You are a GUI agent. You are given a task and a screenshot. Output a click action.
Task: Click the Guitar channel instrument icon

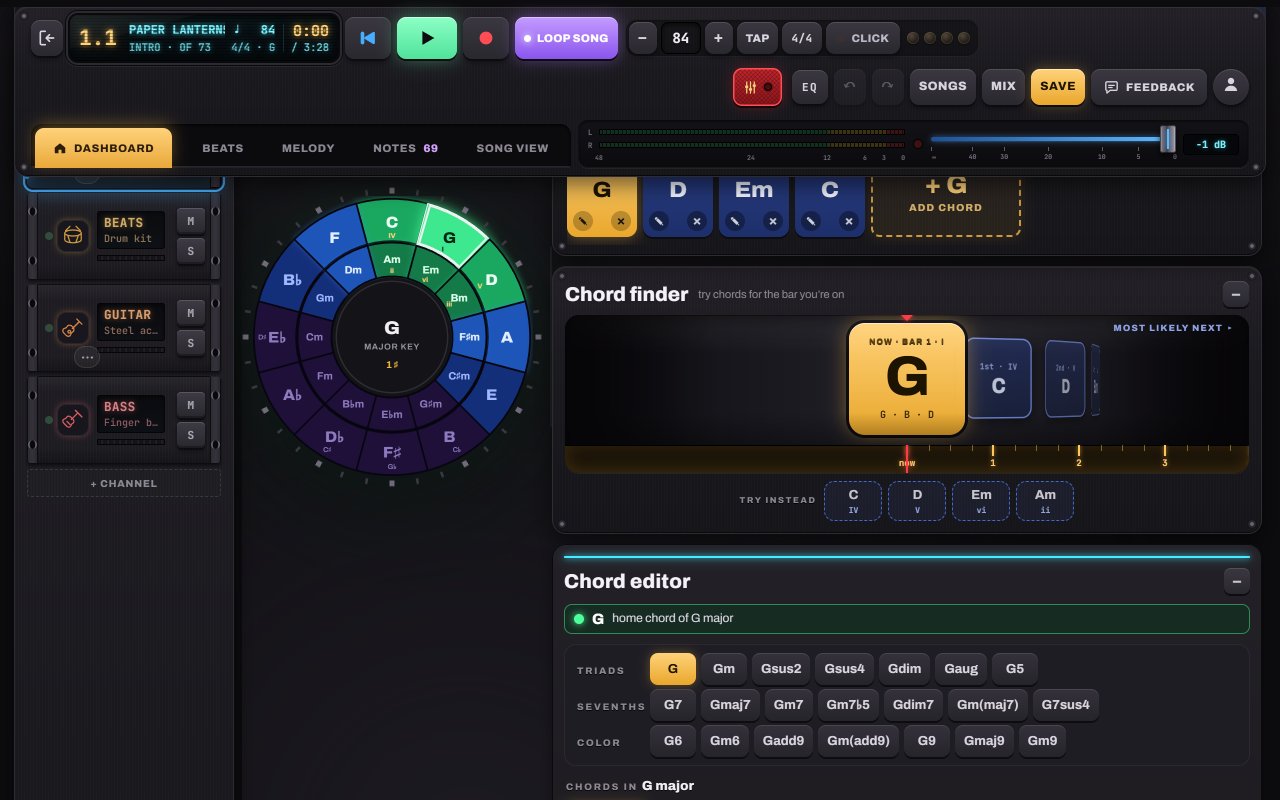tap(73, 327)
